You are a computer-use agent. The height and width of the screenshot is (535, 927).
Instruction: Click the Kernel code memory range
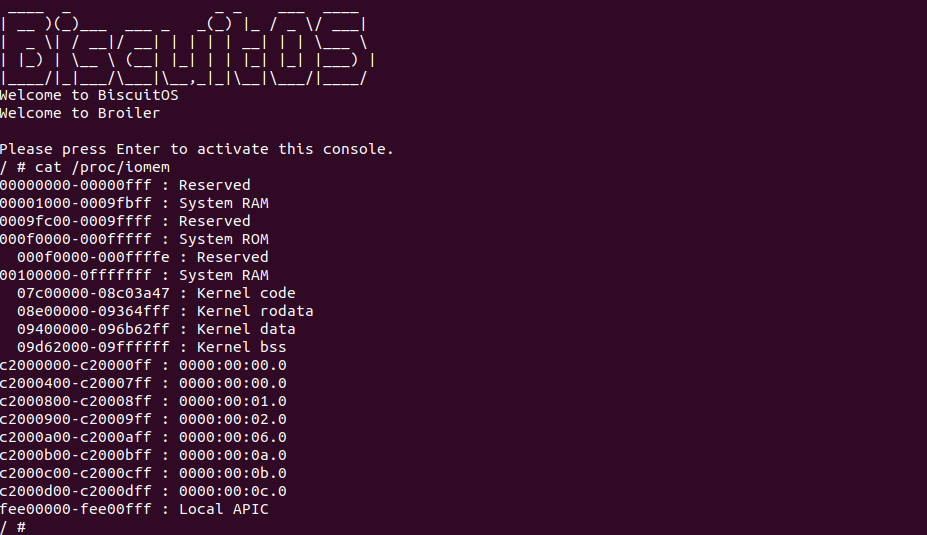(x=156, y=293)
